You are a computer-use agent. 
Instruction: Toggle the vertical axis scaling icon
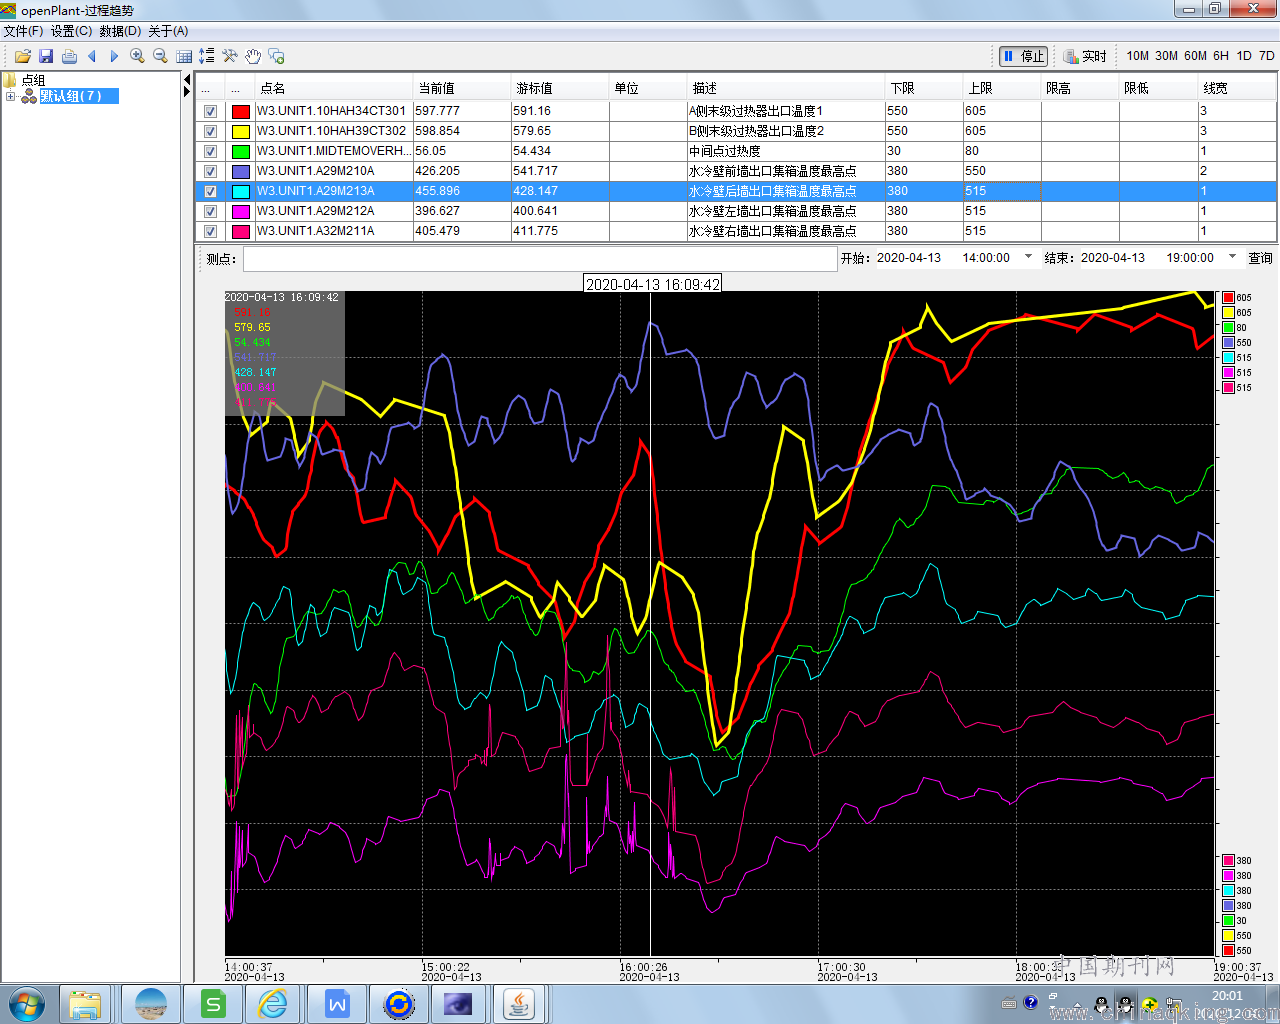point(206,56)
